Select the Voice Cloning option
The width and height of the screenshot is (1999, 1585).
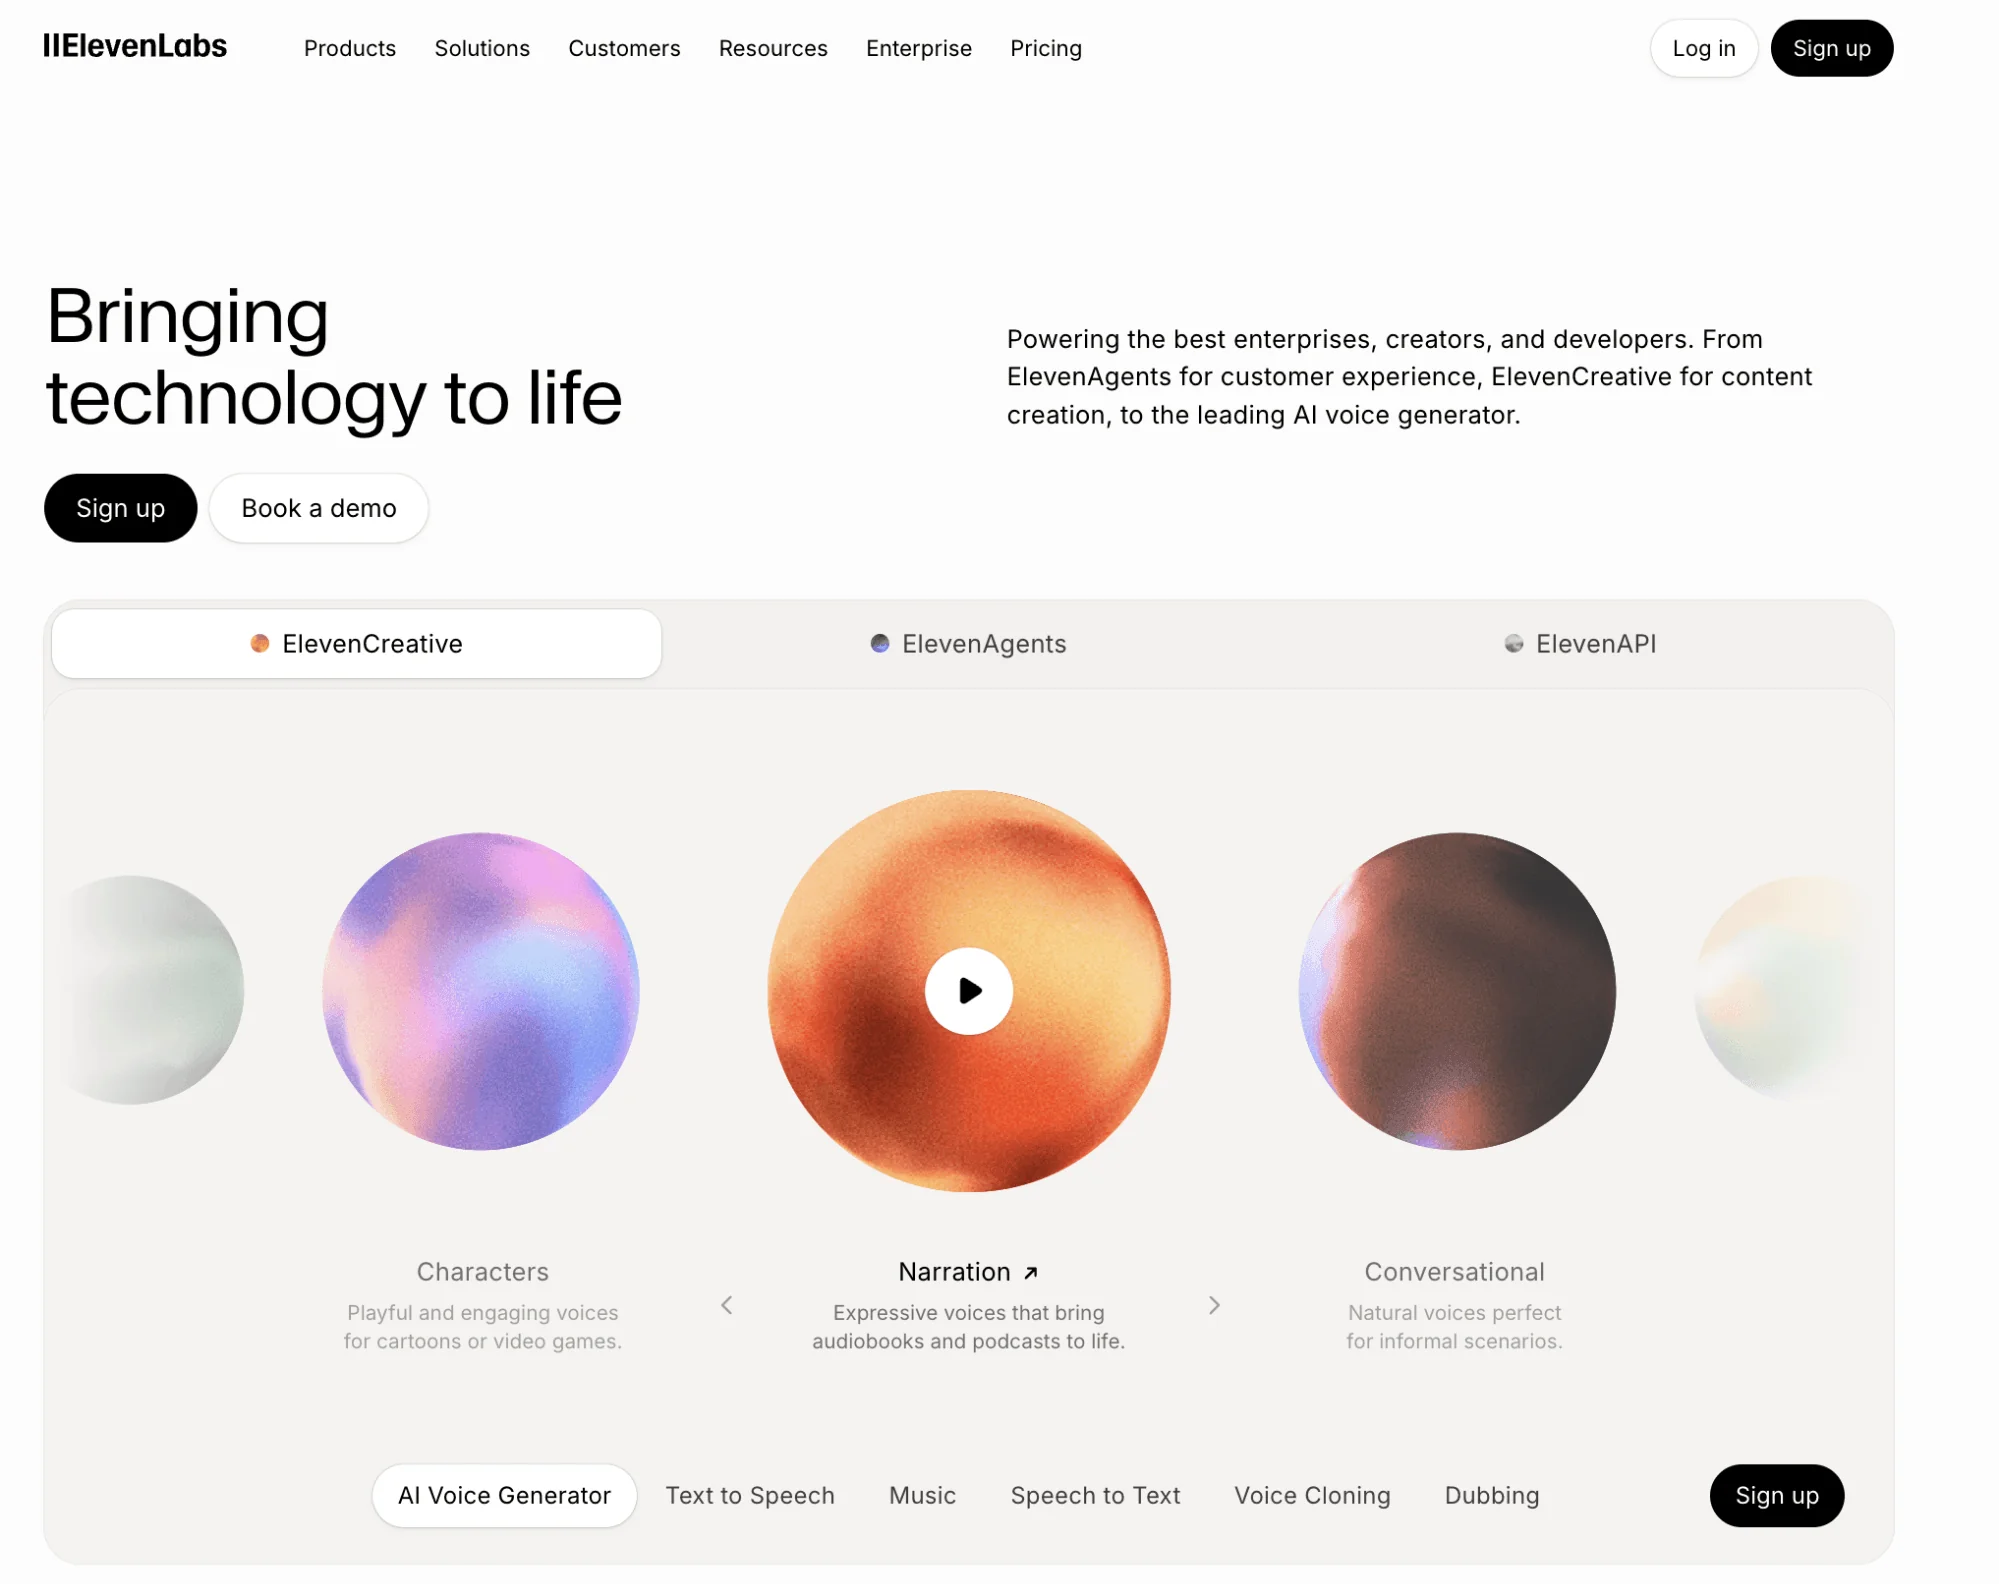point(1312,1496)
